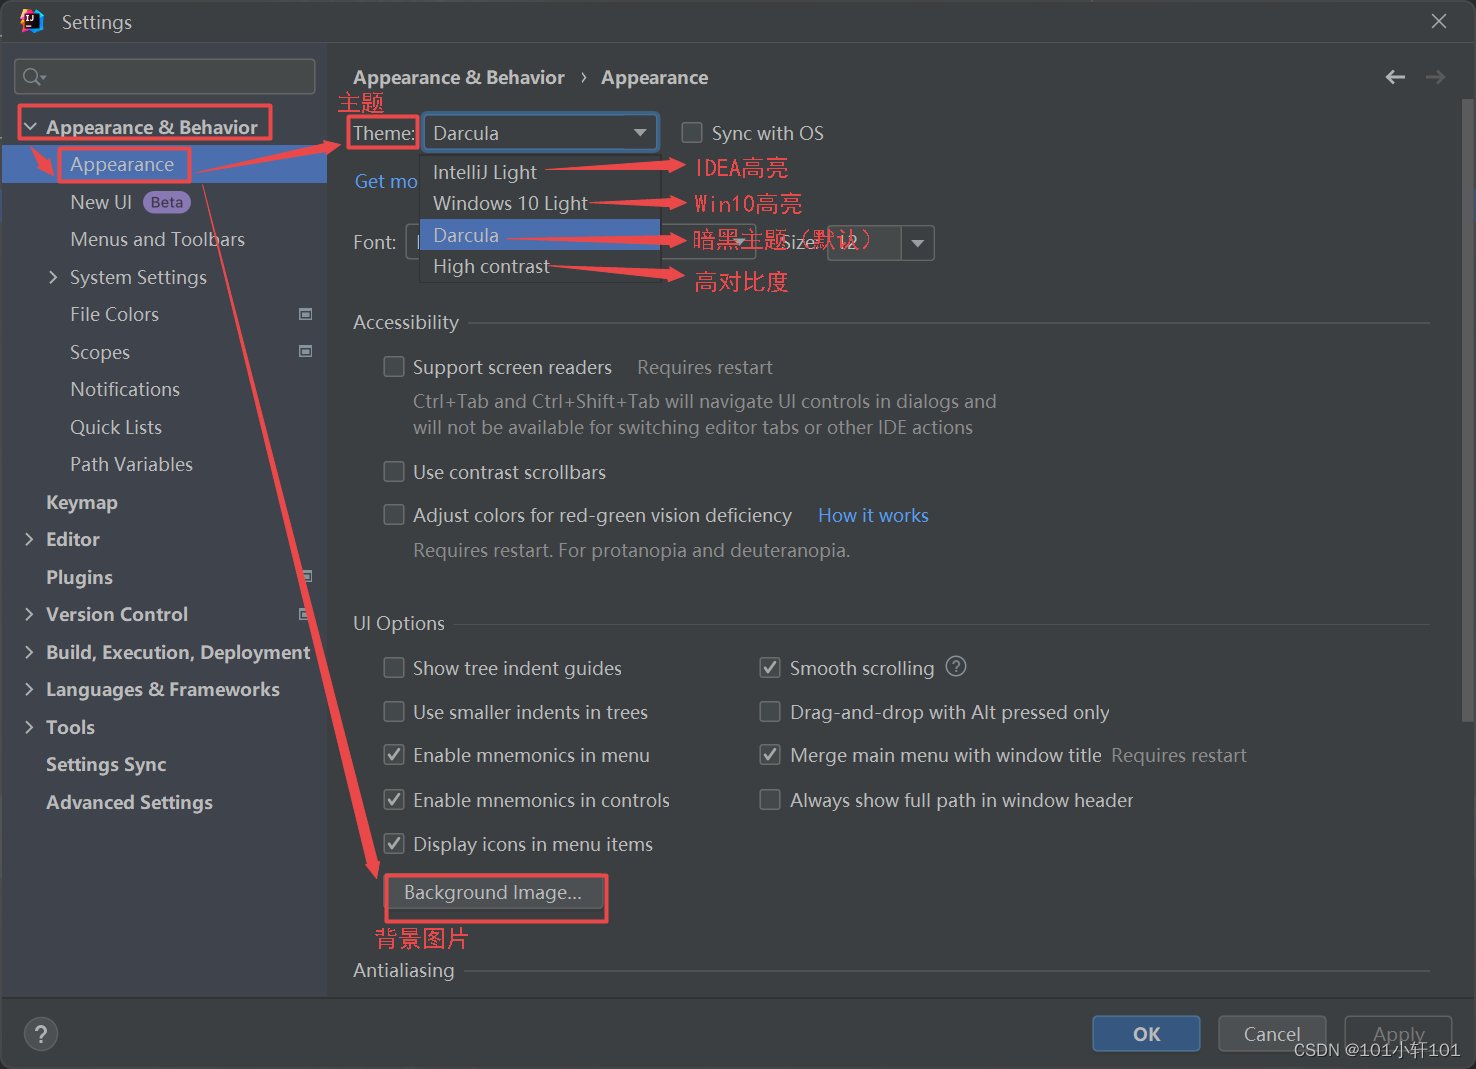
Task: Click the Apply button
Action: tap(1398, 1034)
